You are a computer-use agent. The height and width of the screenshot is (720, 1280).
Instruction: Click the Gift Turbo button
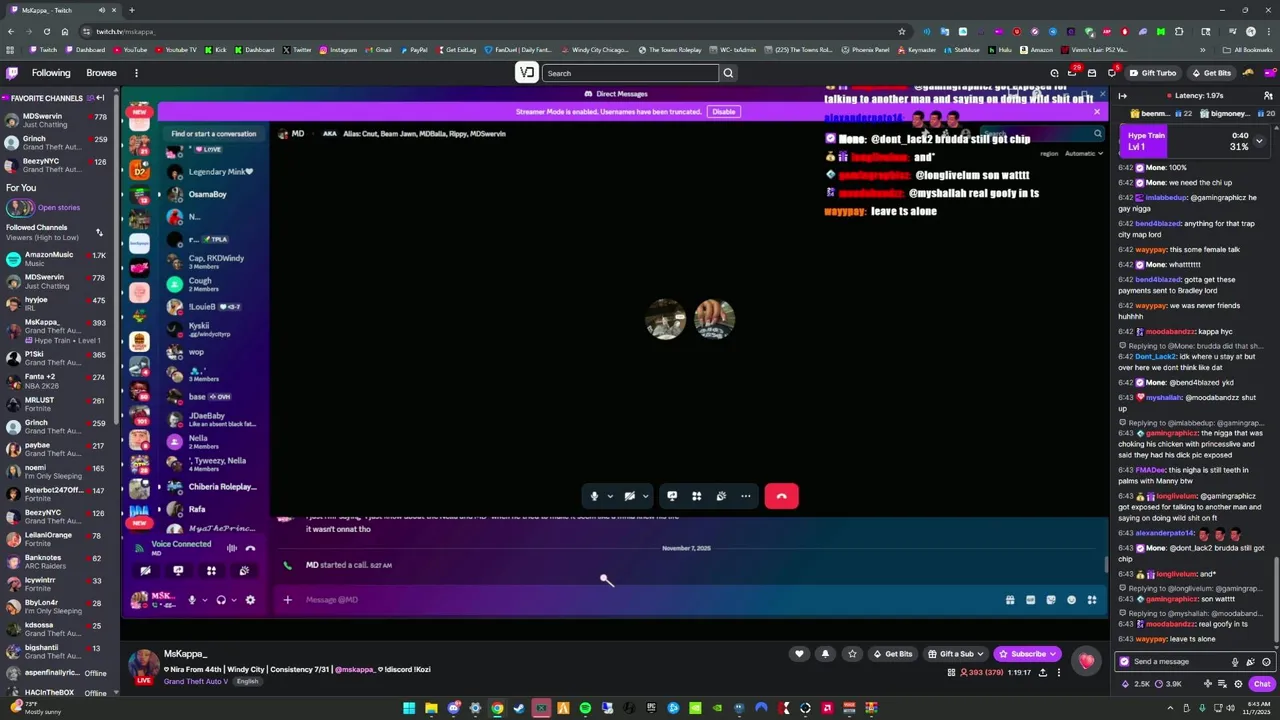click(x=1153, y=73)
